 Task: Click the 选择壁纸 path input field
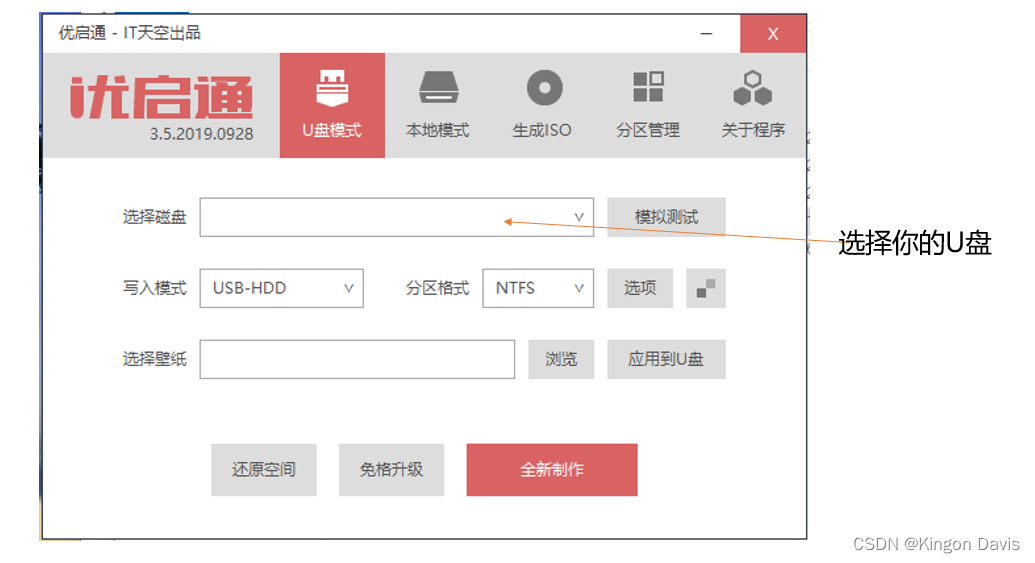pyautogui.click(x=357, y=359)
